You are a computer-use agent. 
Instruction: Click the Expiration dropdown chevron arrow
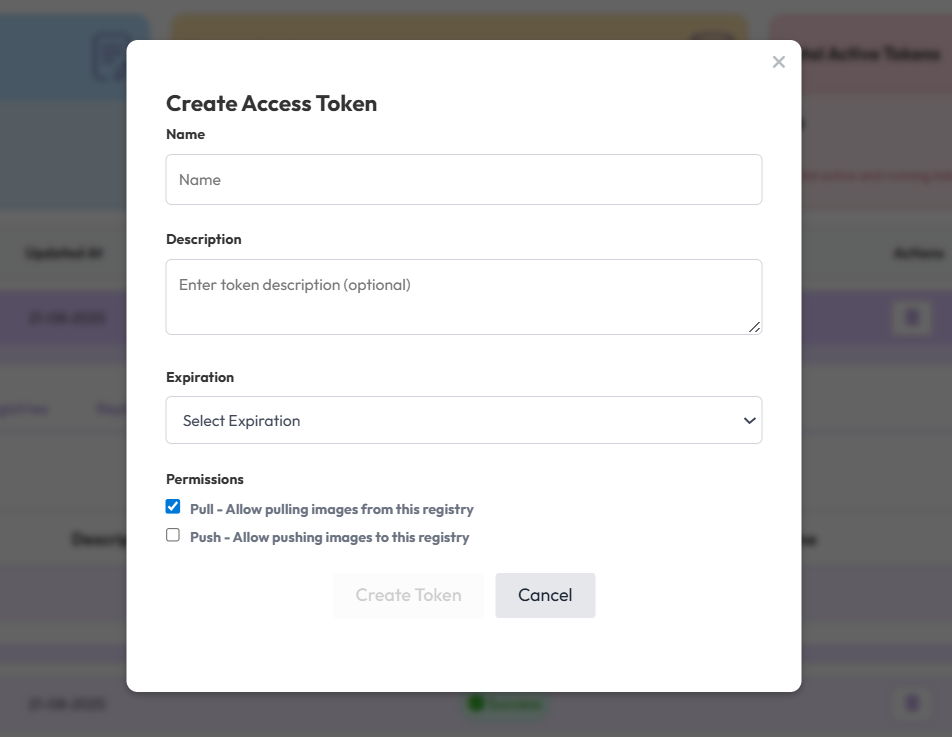tap(749, 421)
